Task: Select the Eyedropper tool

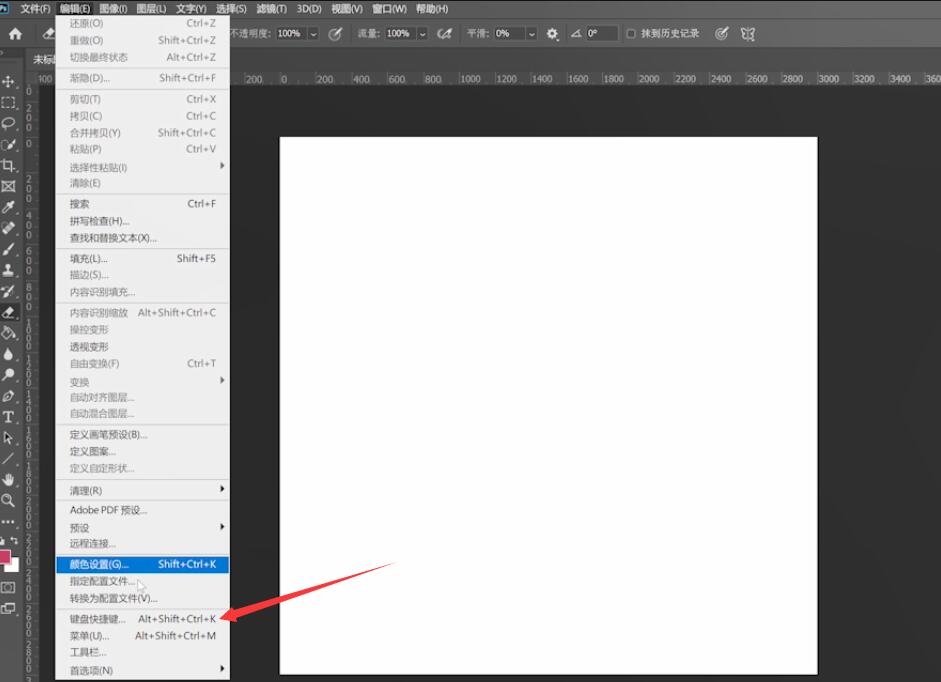Action: tap(8, 207)
